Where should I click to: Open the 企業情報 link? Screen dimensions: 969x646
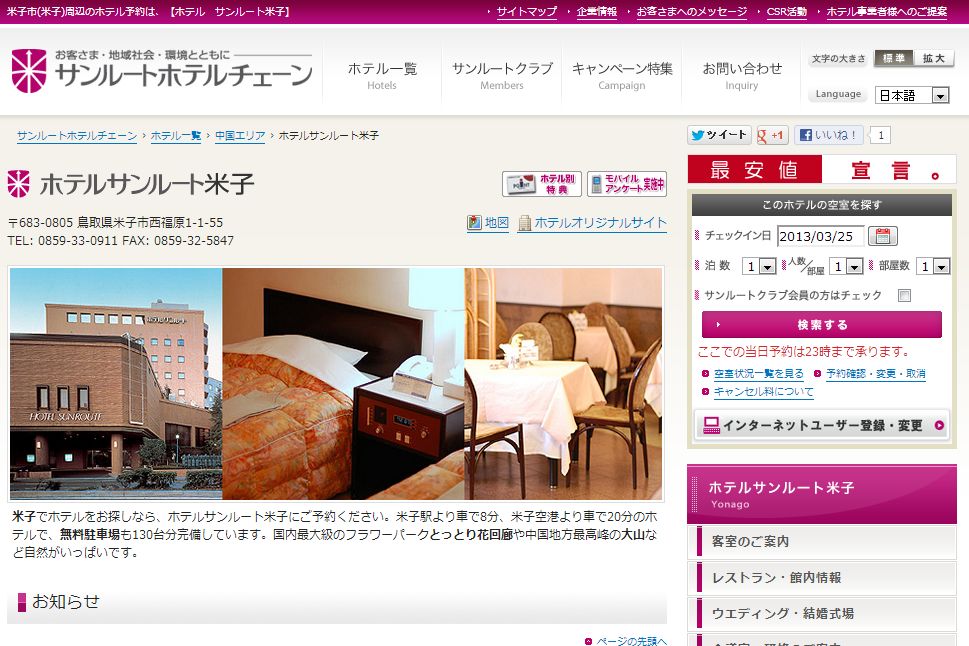(596, 12)
